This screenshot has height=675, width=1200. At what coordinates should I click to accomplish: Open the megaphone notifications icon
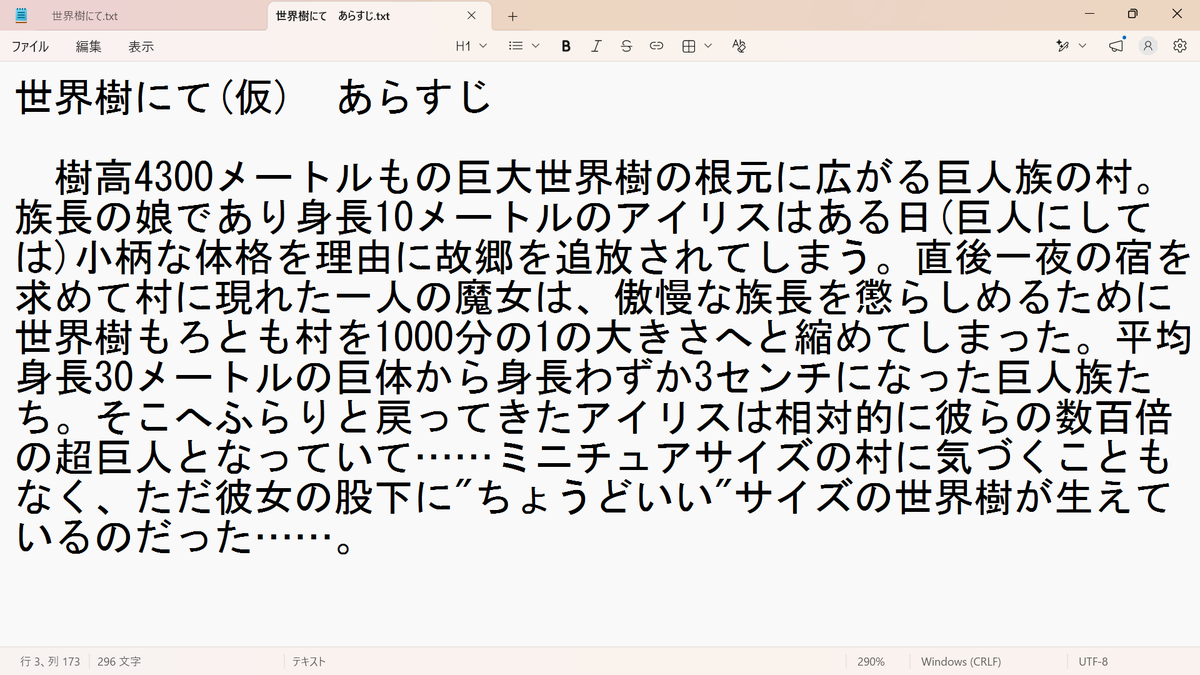[x=1116, y=46]
